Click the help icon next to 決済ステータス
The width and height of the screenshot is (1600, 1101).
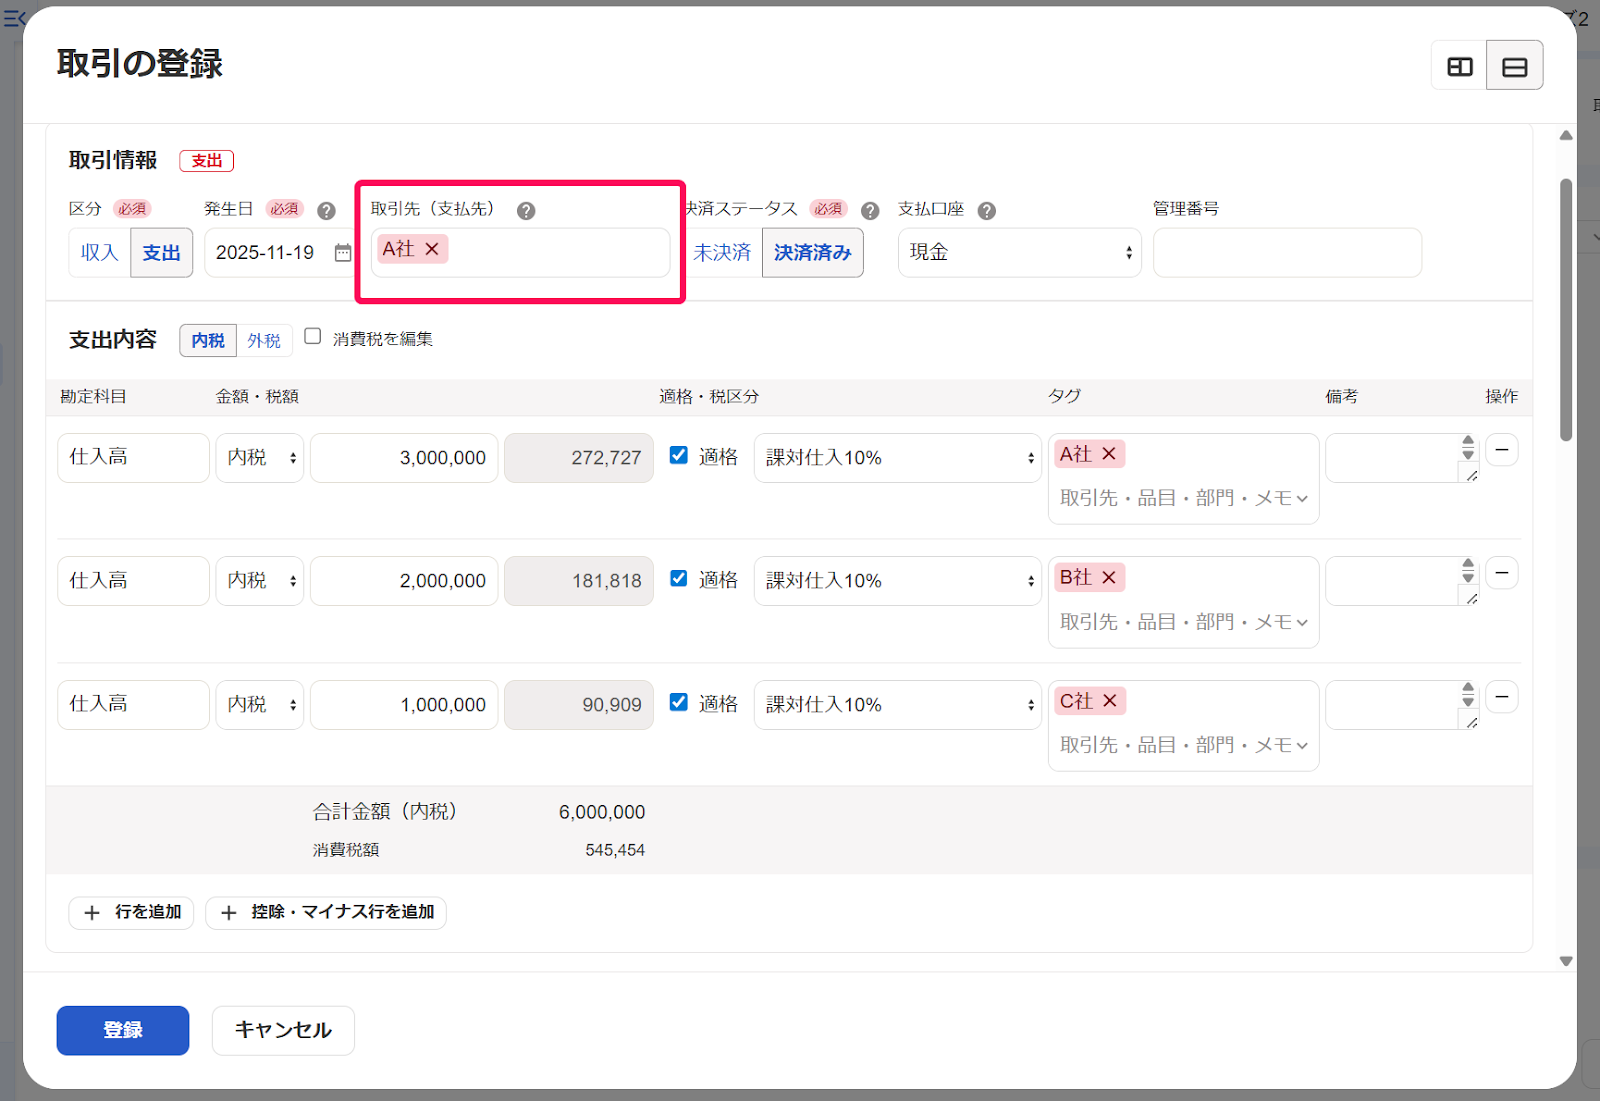(x=869, y=209)
